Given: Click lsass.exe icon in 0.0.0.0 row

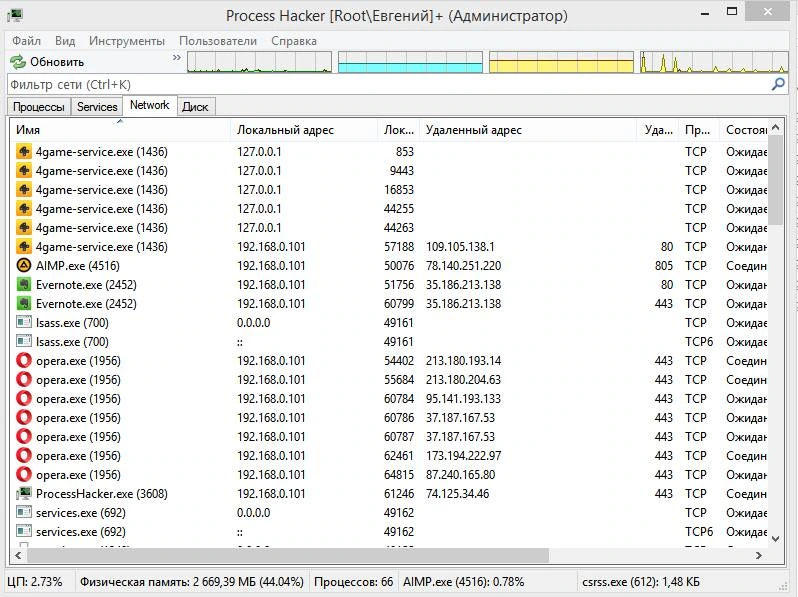Looking at the screenshot, I should click(24, 323).
